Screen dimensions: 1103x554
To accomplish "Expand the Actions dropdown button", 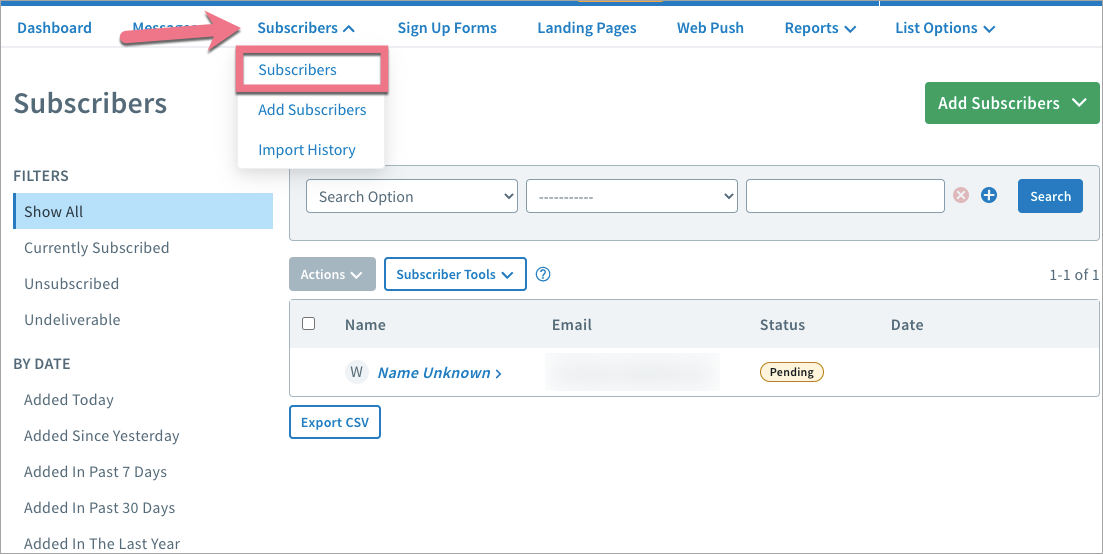I will [x=332, y=274].
